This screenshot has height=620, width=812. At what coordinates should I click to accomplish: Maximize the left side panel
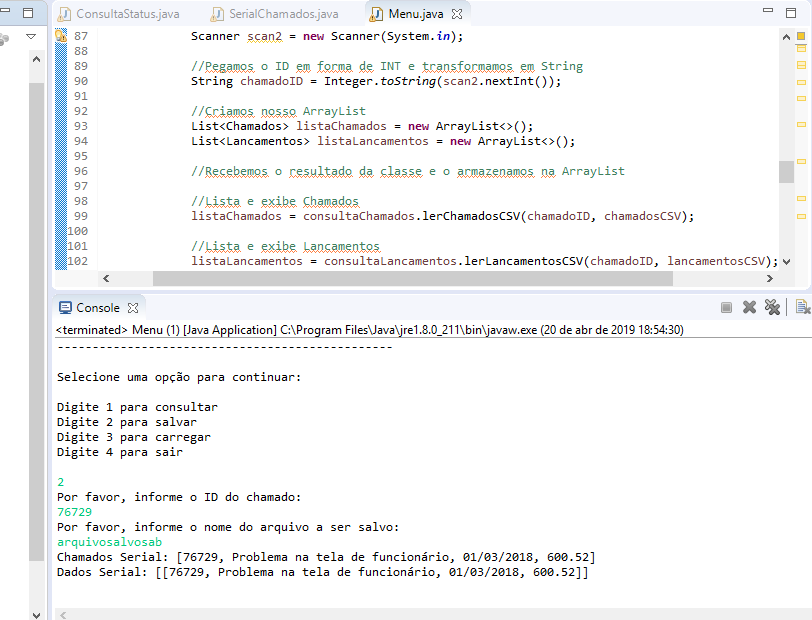click(28, 12)
